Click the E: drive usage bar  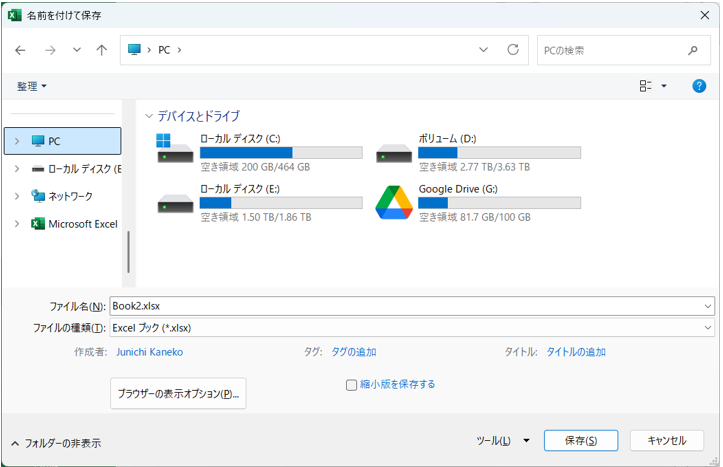281,203
